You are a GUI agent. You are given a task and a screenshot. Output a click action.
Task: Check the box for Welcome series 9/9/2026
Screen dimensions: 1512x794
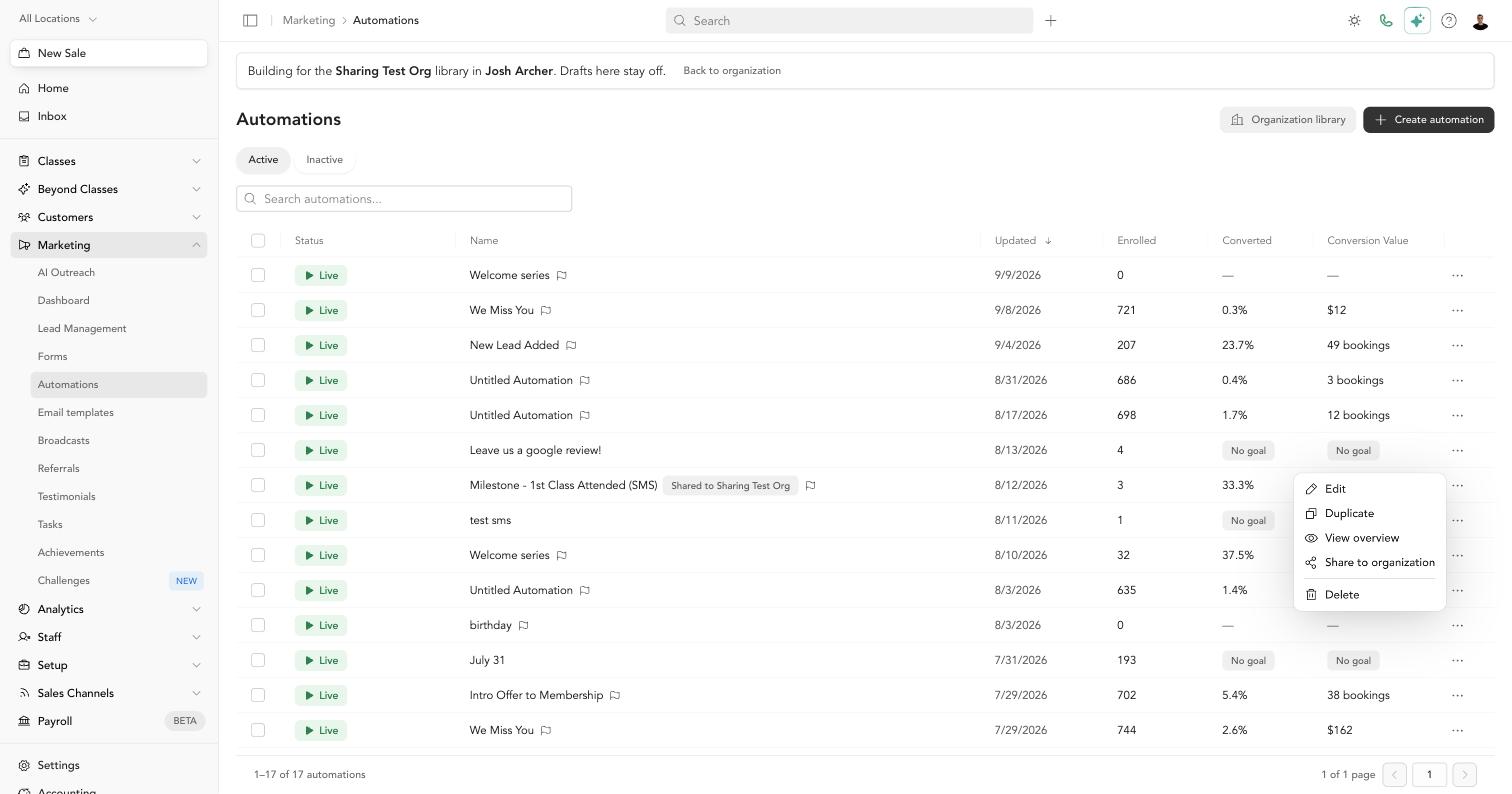pos(258,275)
